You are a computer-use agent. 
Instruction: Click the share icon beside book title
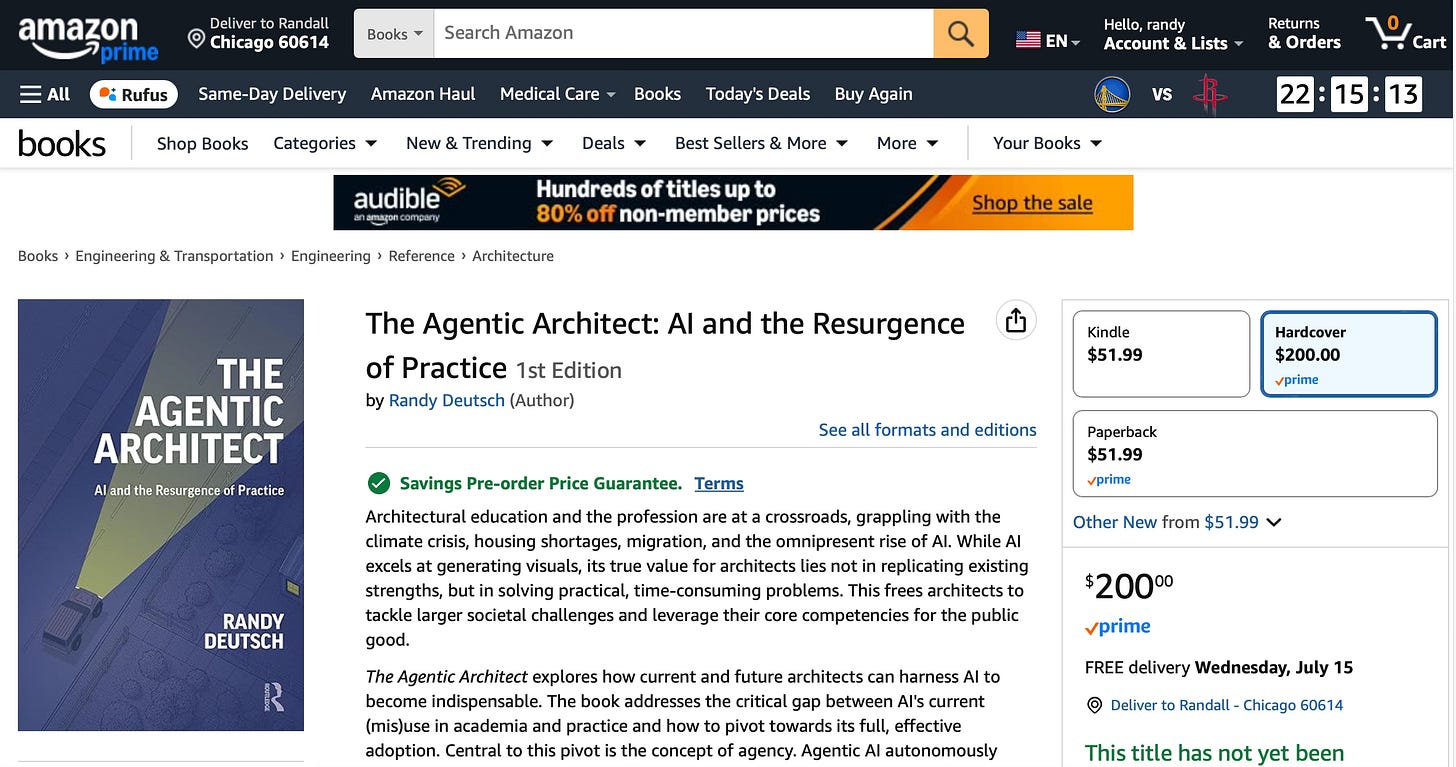(1016, 320)
